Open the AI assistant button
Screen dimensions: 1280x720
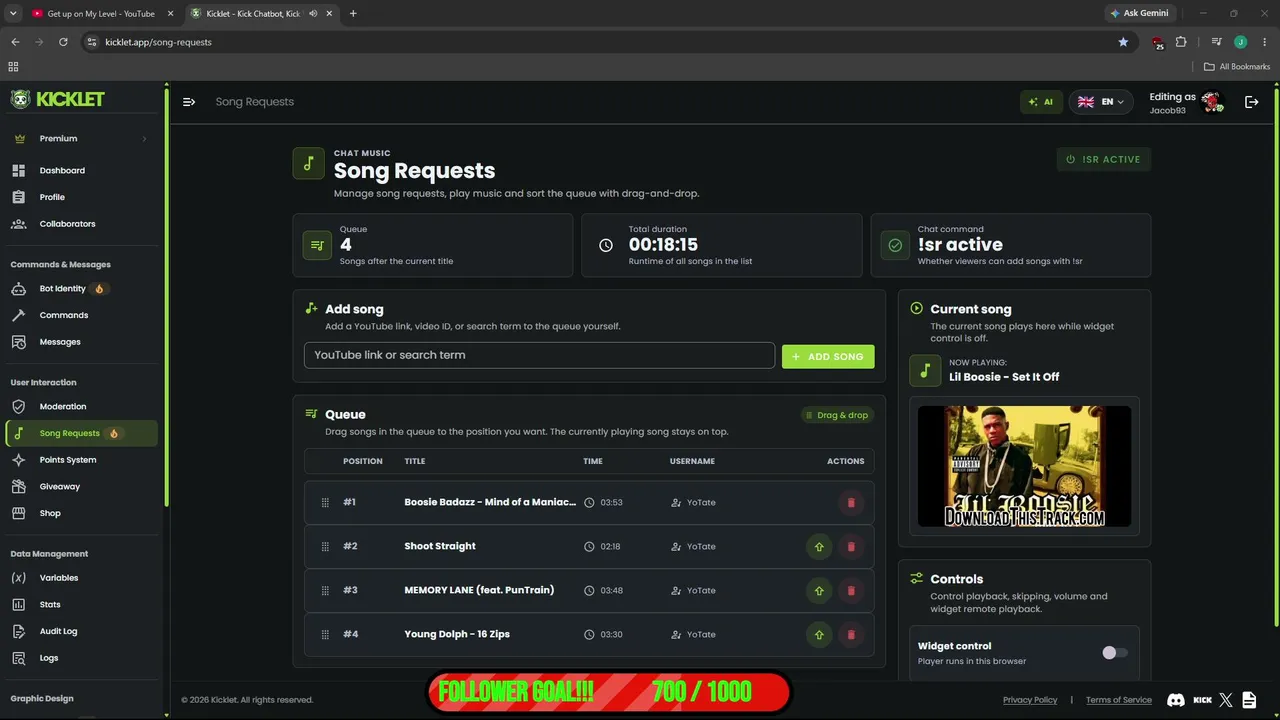(1041, 102)
